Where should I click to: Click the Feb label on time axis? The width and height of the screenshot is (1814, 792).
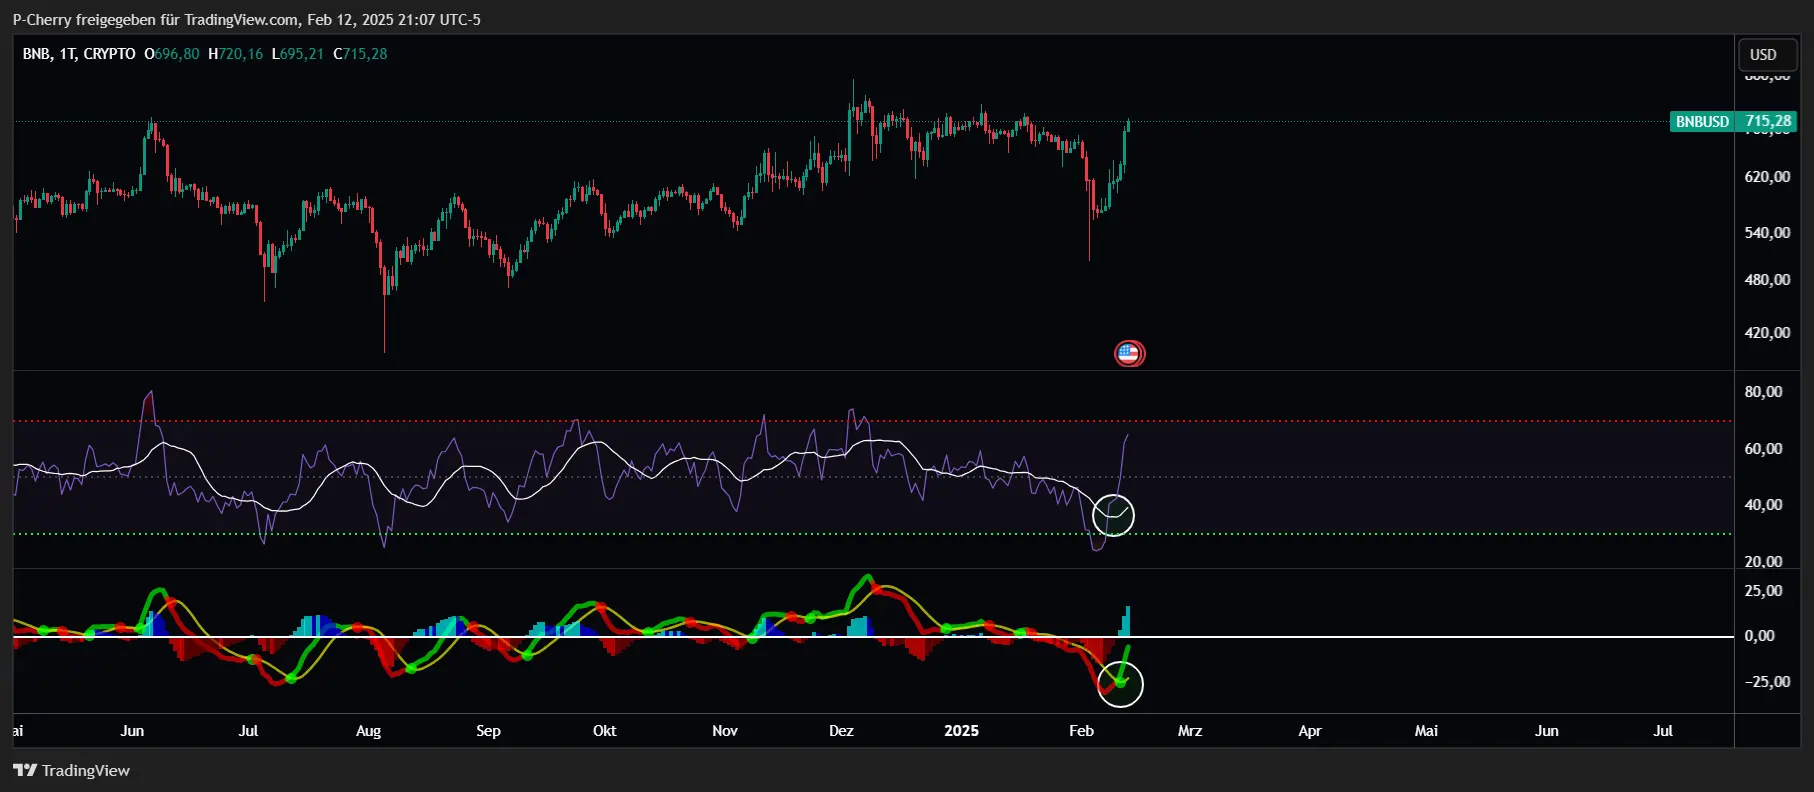click(1081, 731)
